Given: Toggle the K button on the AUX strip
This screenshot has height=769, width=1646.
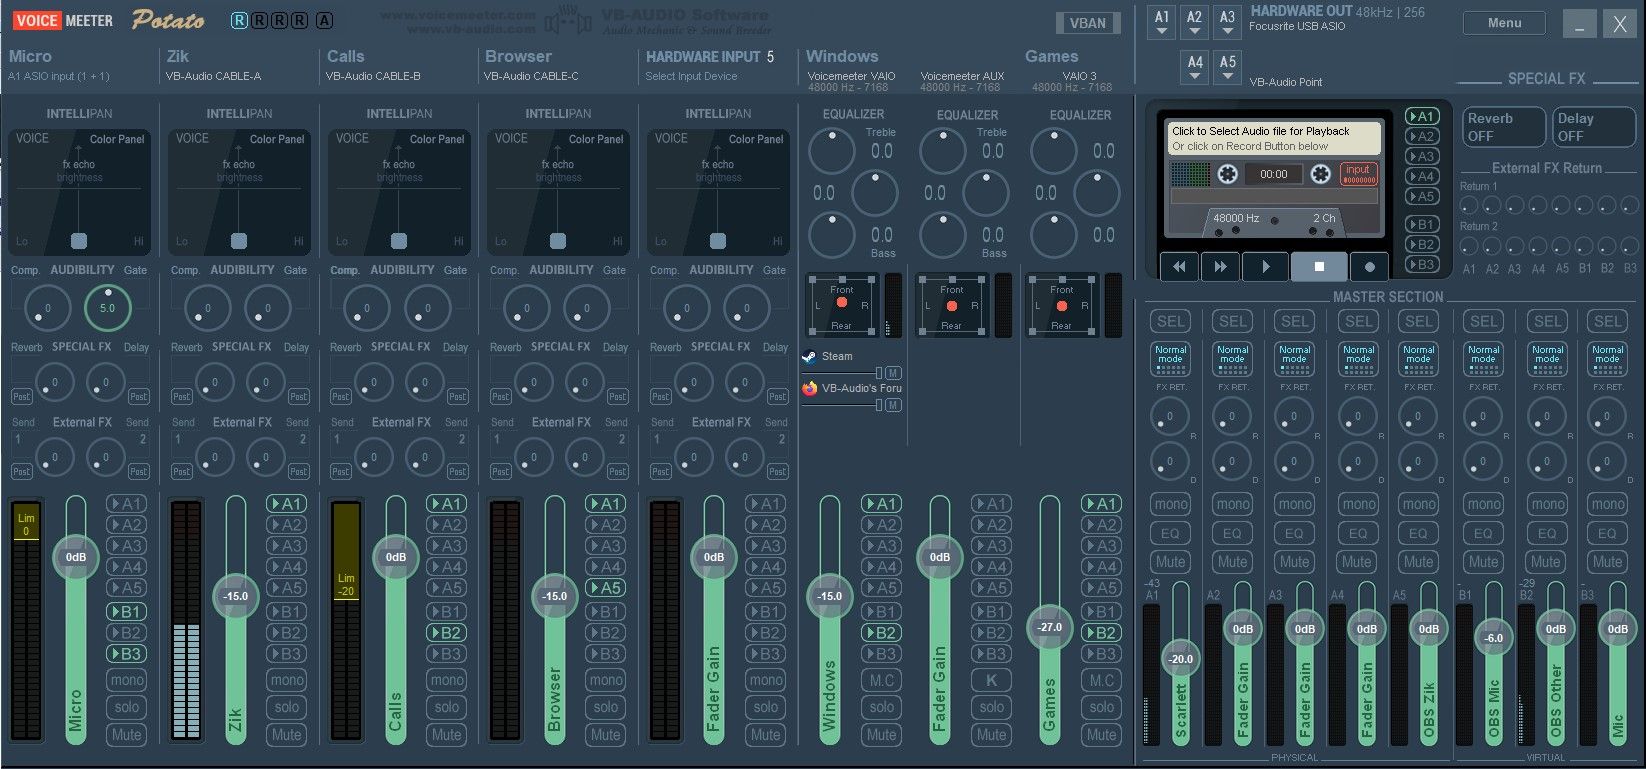Looking at the screenshot, I should 991,680.
